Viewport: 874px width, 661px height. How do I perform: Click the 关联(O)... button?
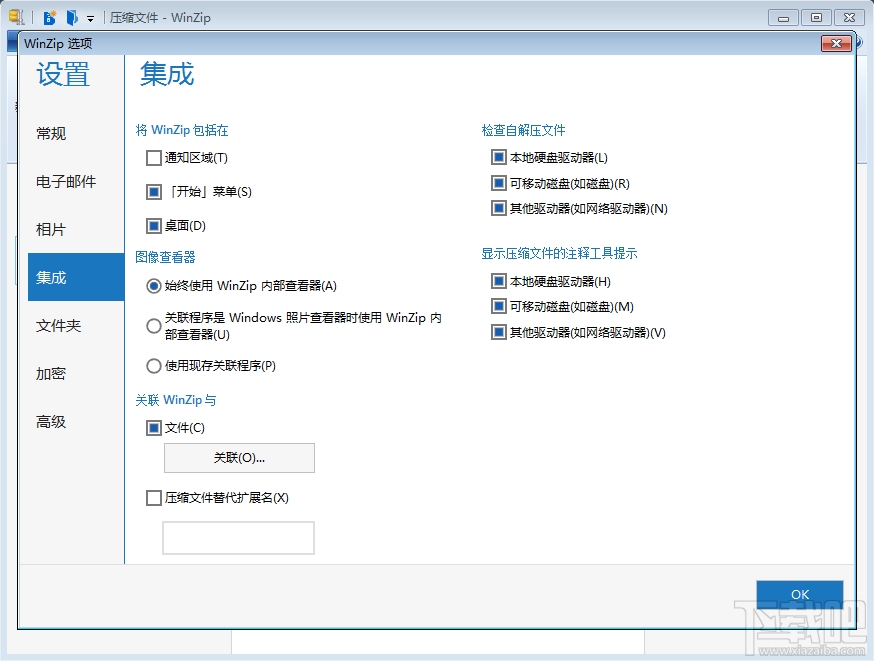pos(238,458)
